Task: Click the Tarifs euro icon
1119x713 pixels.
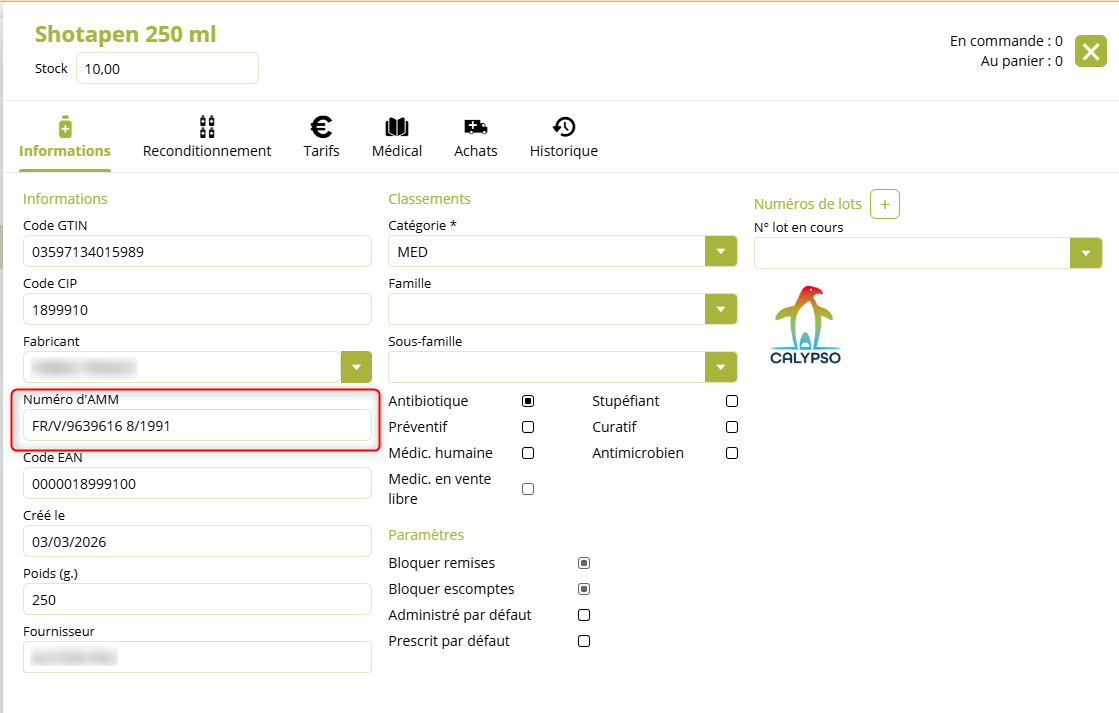Action: tap(321, 126)
